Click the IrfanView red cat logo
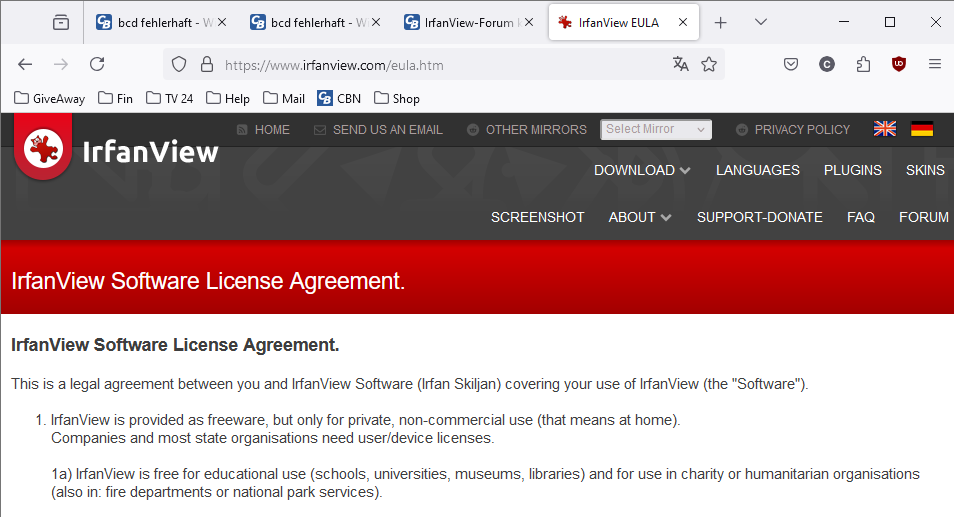 click(x=43, y=148)
